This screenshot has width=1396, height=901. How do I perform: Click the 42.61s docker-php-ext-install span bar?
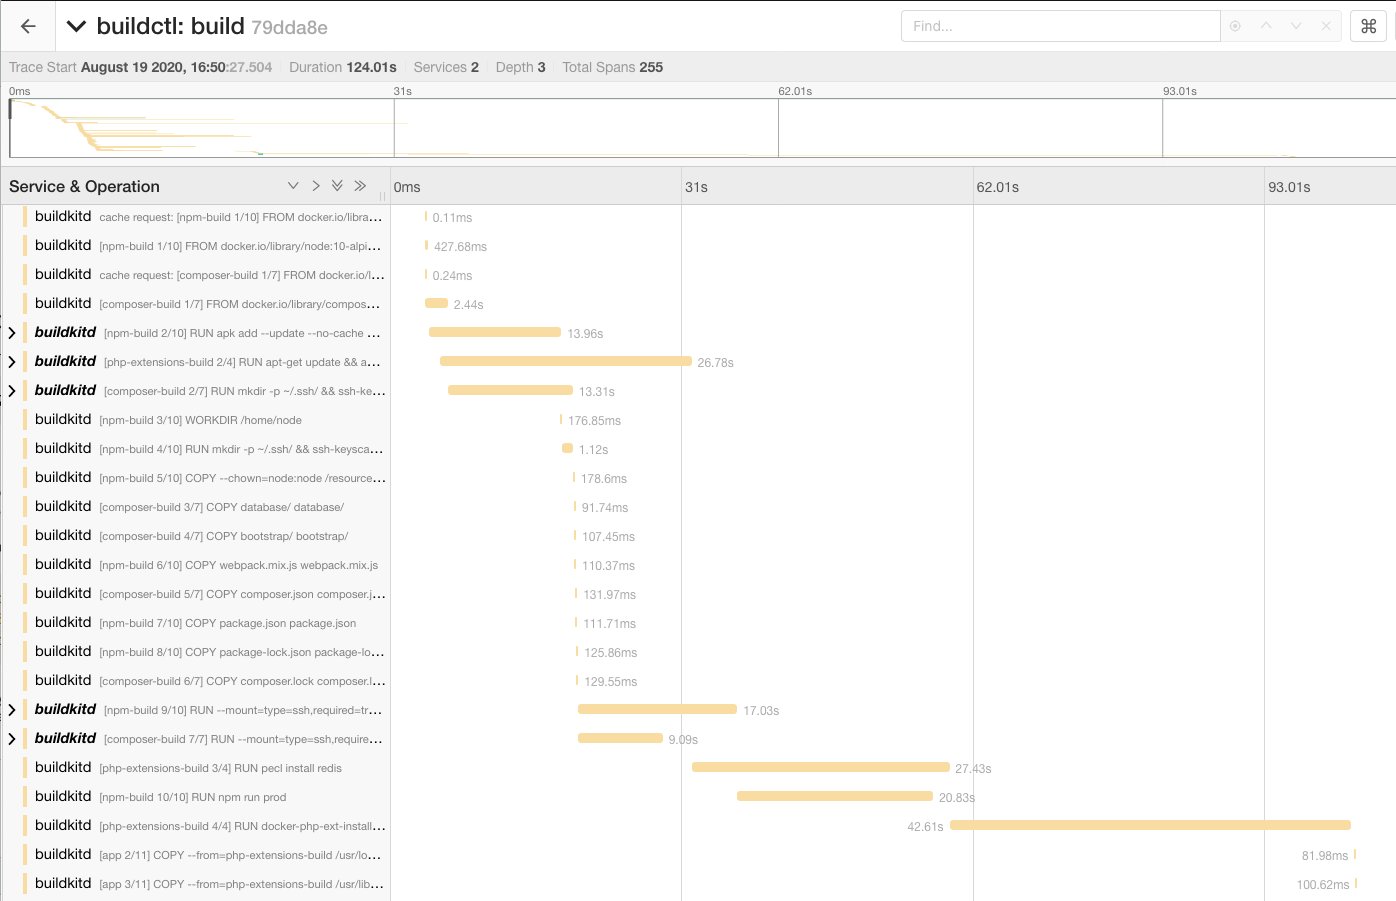[x=1150, y=825]
